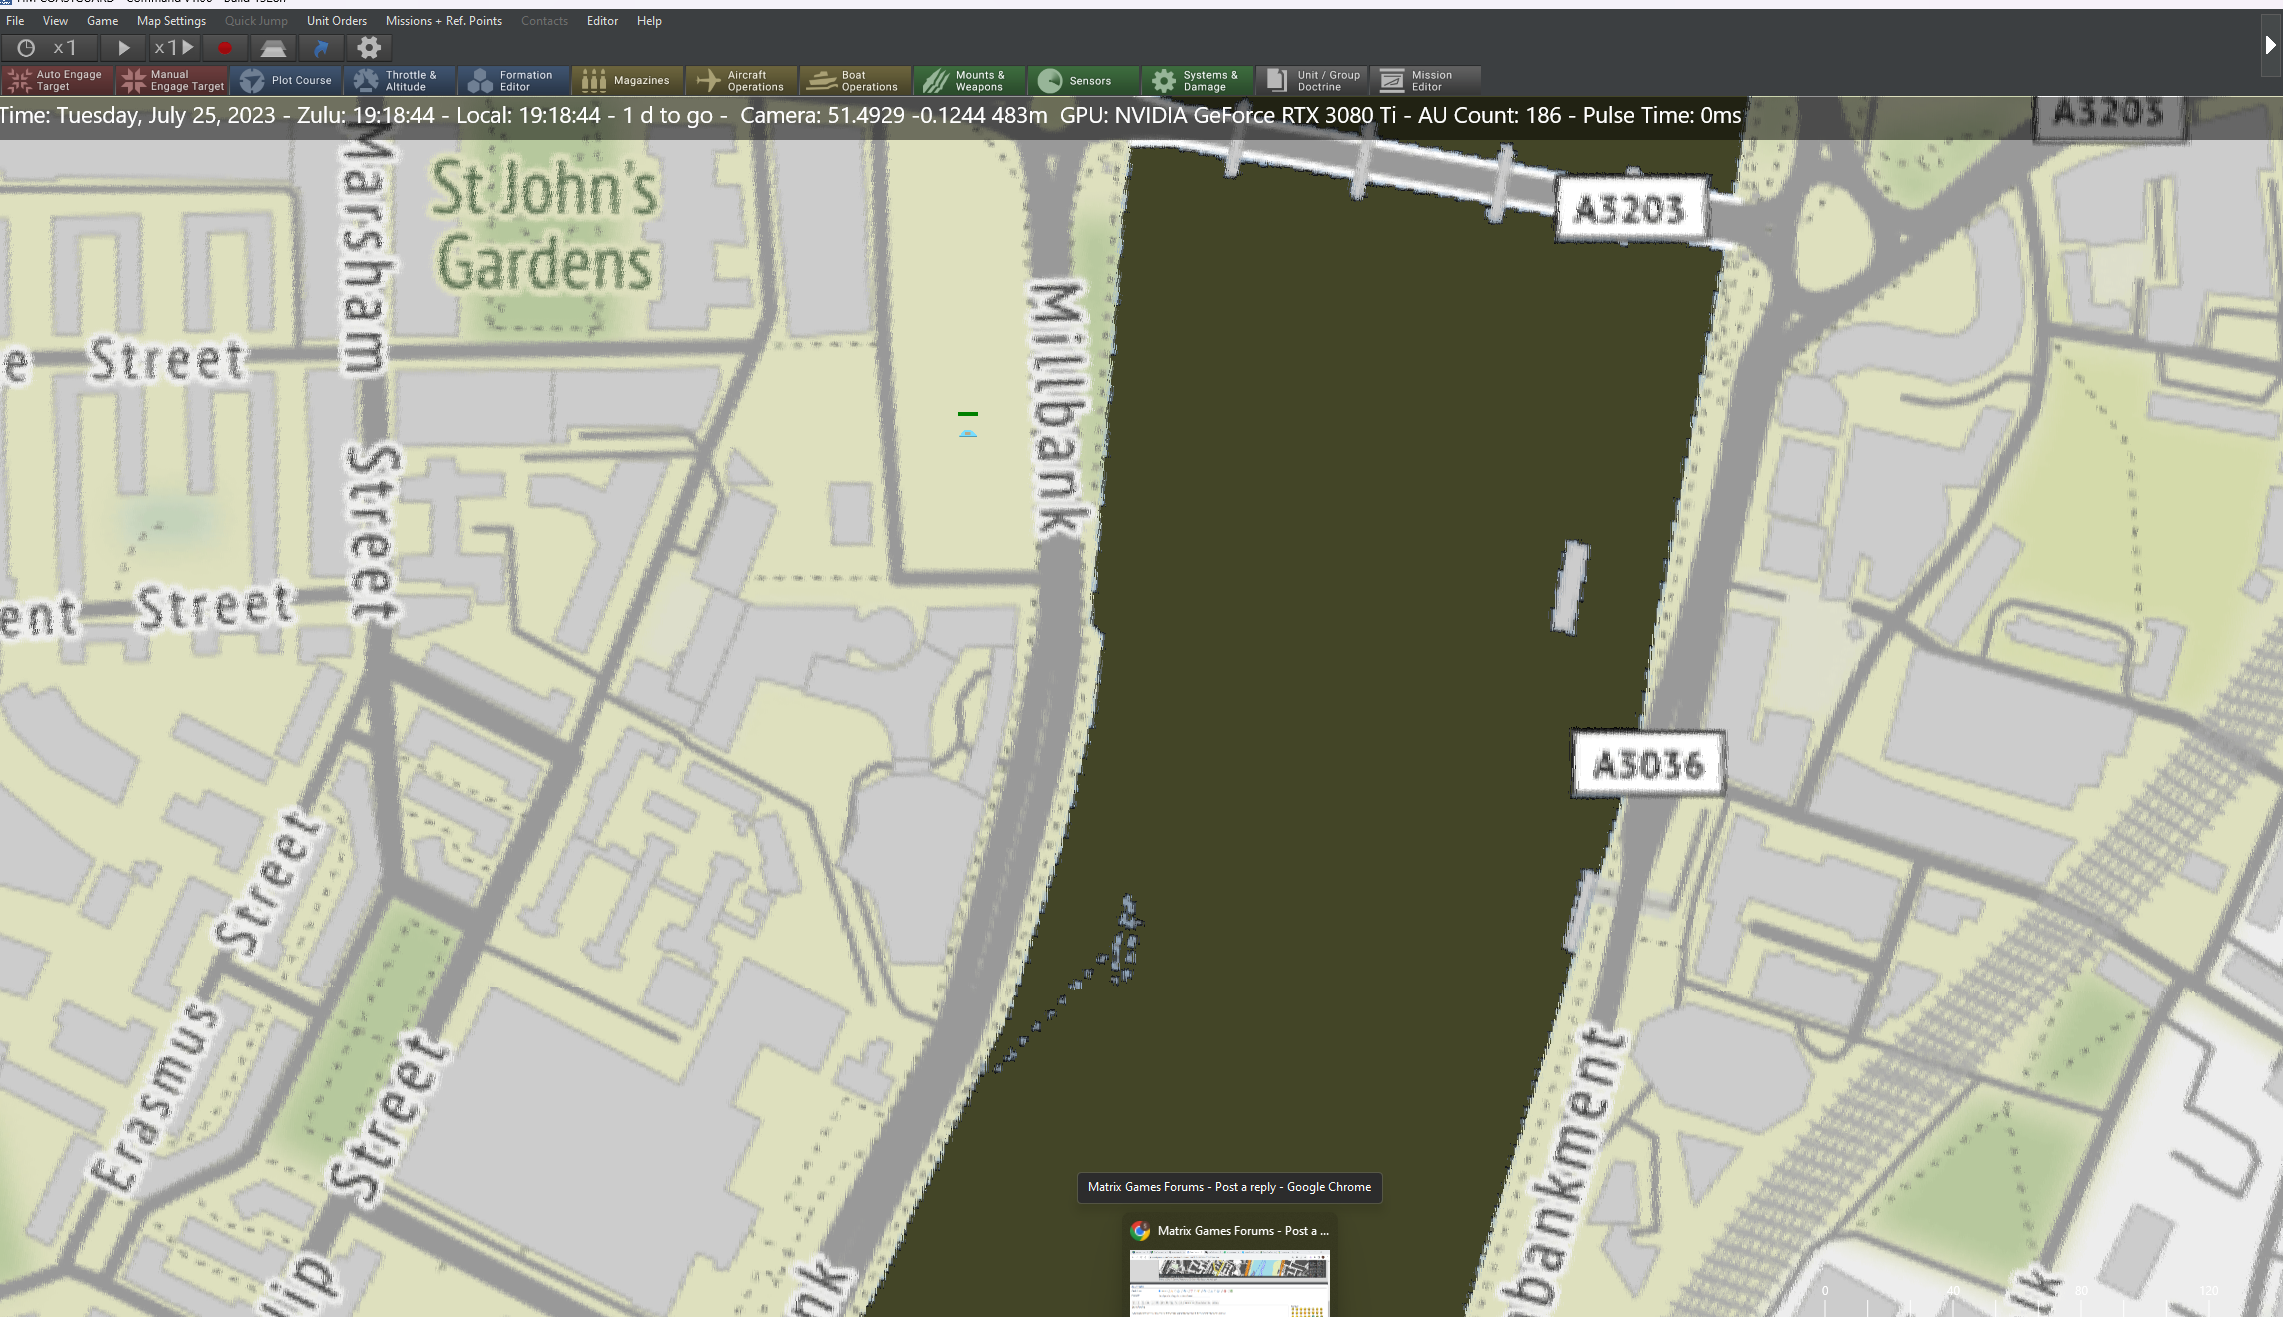The width and height of the screenshot is (2283, 1317).
Task: Open the Editor menu
Action: (x=602, y=21)
